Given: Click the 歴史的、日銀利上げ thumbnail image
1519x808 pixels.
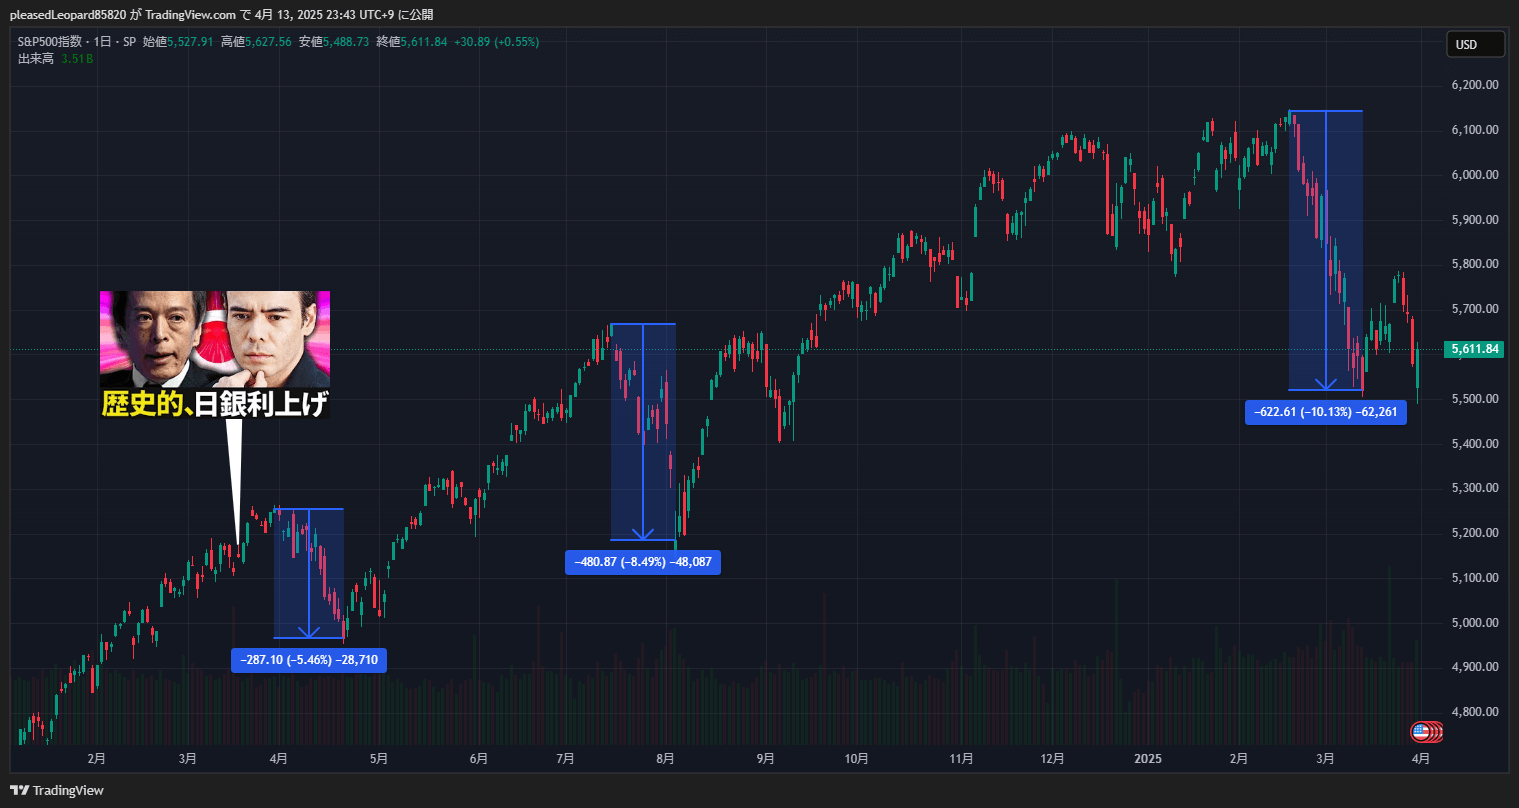Looking at the screenshot, I should pyautogui.click(x=215, y=354).
